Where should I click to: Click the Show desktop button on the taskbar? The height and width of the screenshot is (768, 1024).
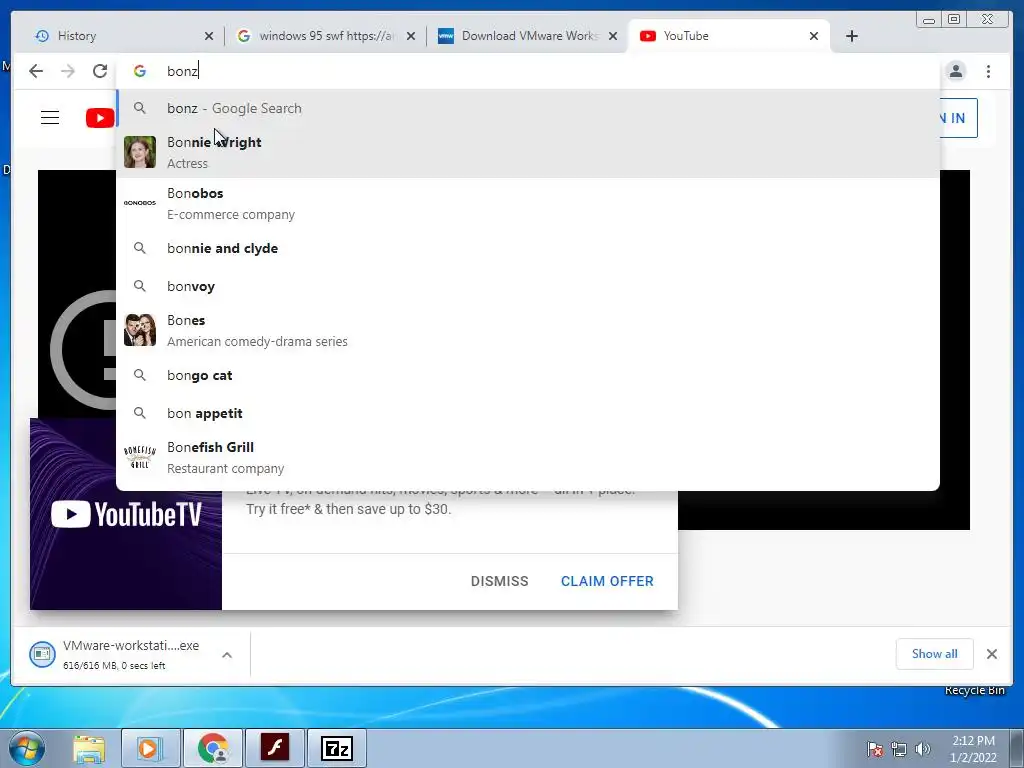(x=1017, y=748)
